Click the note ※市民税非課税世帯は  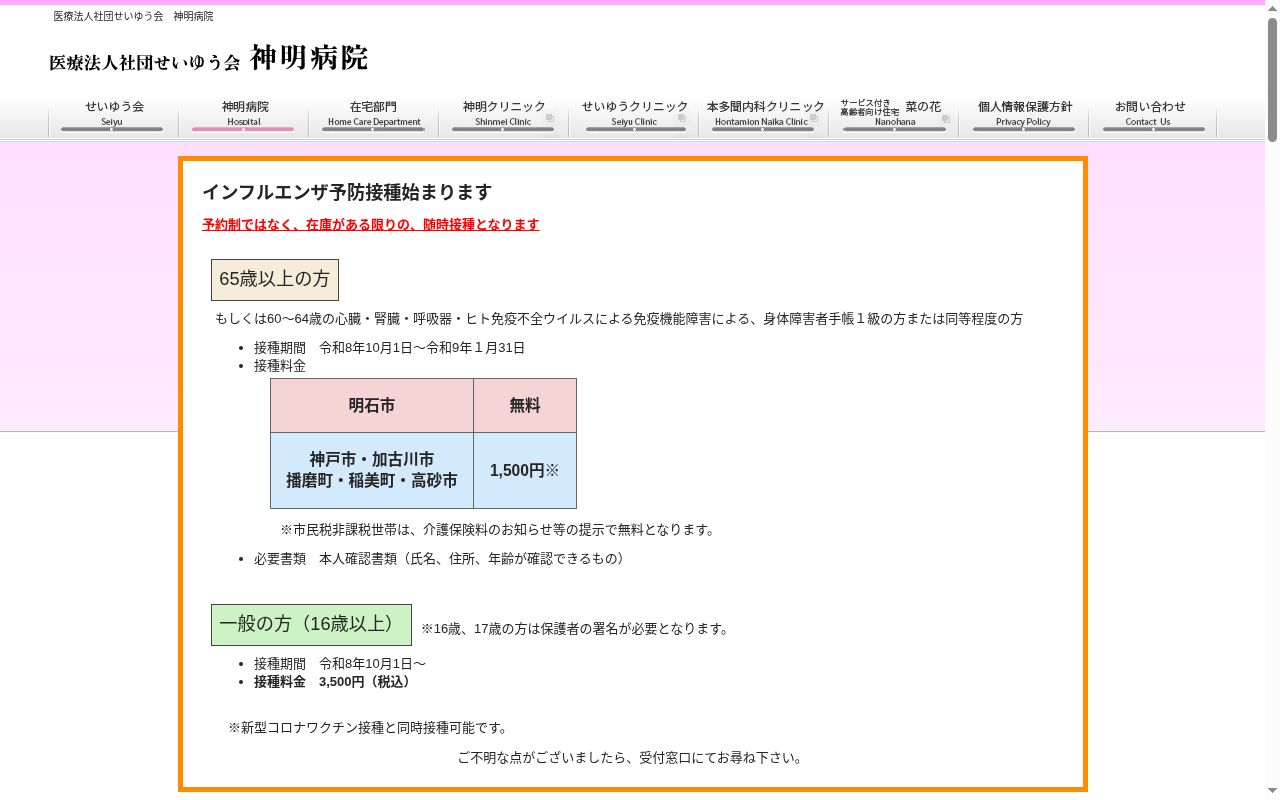pyautogui.click(x=500, y=530)
